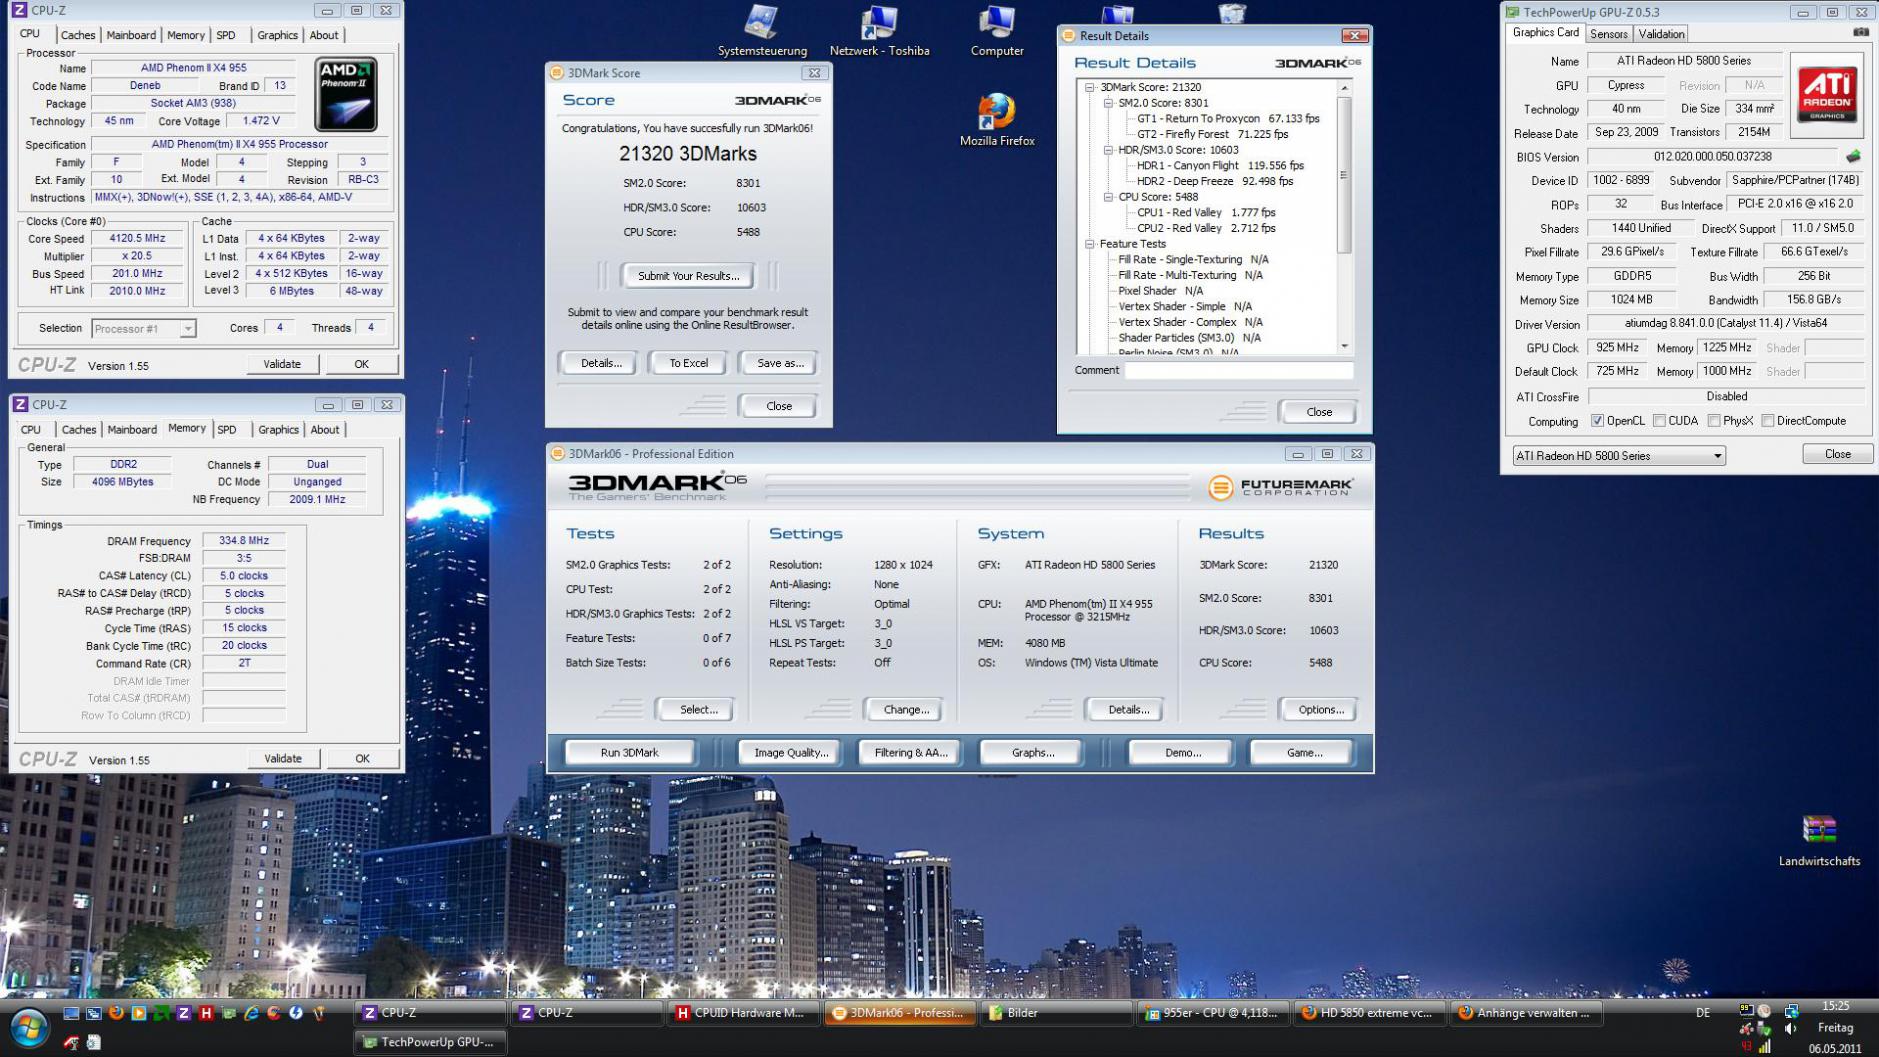Toggle the DirectCompute checkbox in GPU-Z

point(1768,421)
